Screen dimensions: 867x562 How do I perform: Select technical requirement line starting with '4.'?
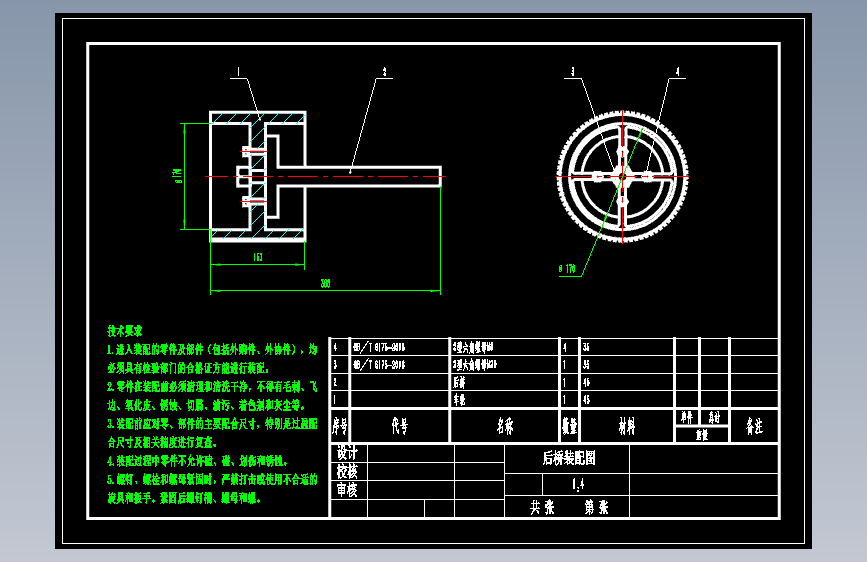tap(197, 461)
